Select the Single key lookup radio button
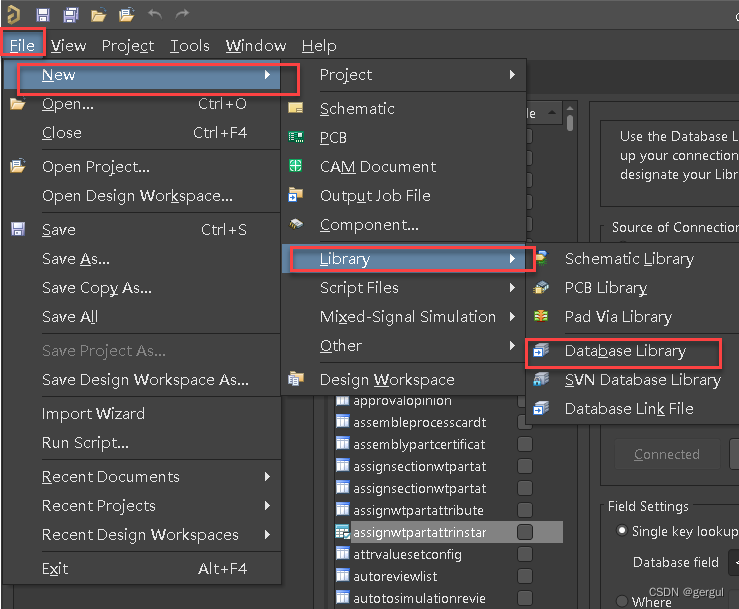 622,531
